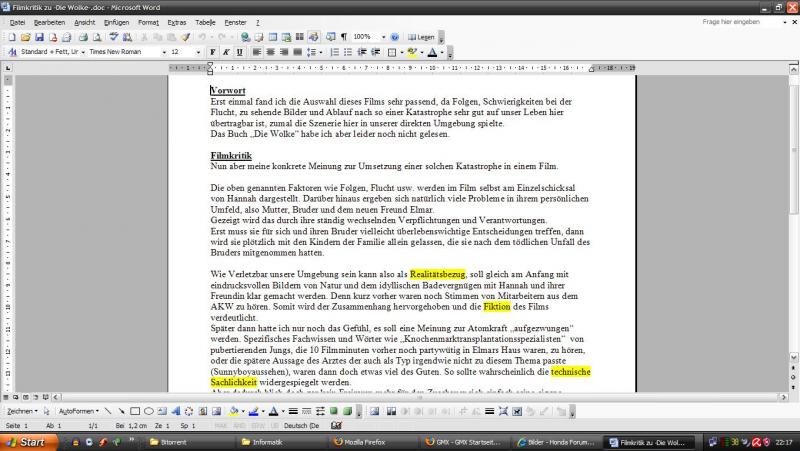
Task: Toggle the show paragraph marks button
Action: click(344, 37)
